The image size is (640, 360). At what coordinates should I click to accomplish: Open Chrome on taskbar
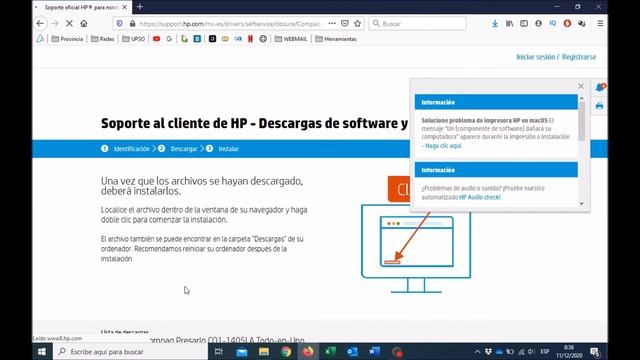tap(286, 351)
